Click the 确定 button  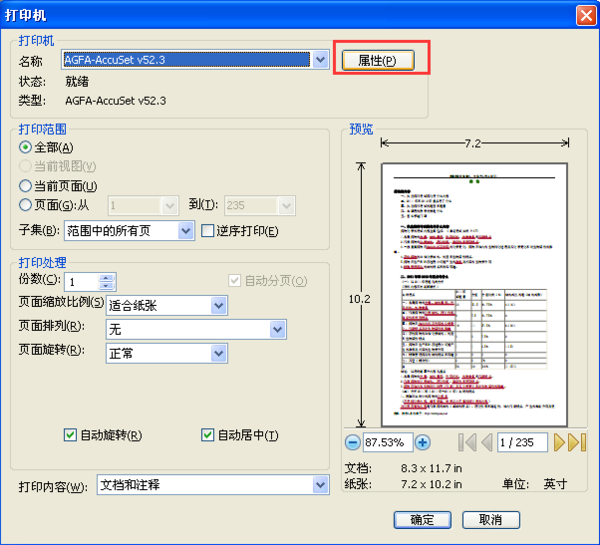[x=422, y=520]
